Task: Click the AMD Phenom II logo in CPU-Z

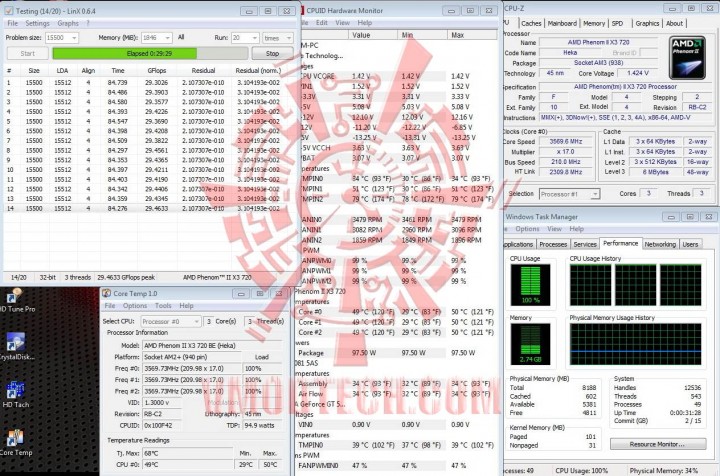Action: click(687, 58)
